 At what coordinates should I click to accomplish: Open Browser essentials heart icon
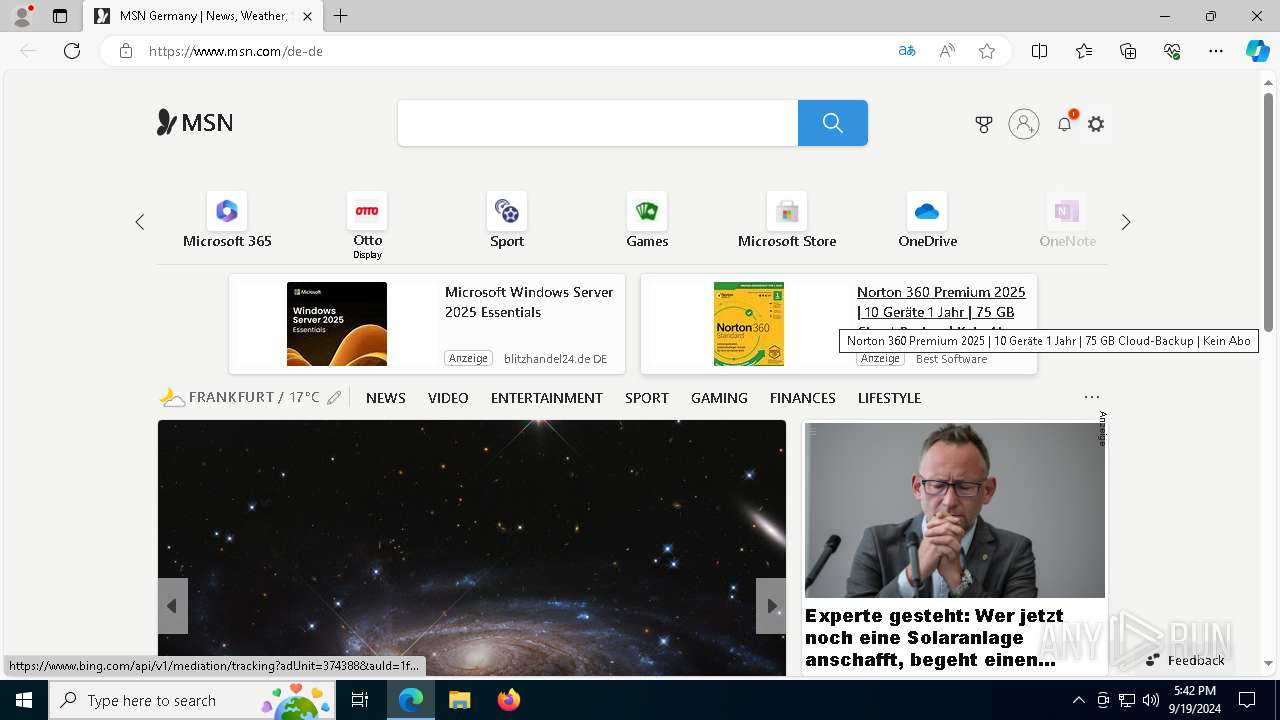pyautogui.click(x=1172, y=51)
